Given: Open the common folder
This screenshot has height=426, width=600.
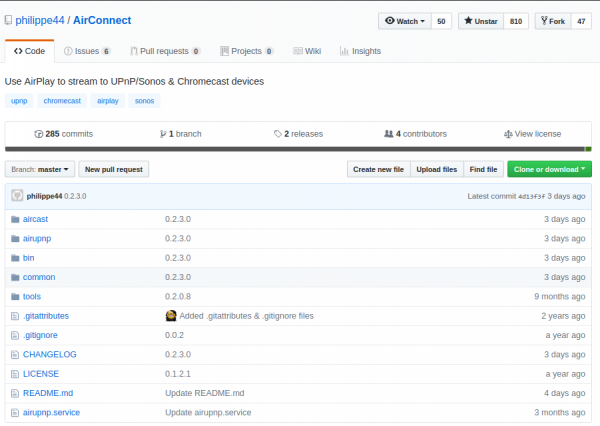Looking at the screenshot, I should tap(39, 277).
